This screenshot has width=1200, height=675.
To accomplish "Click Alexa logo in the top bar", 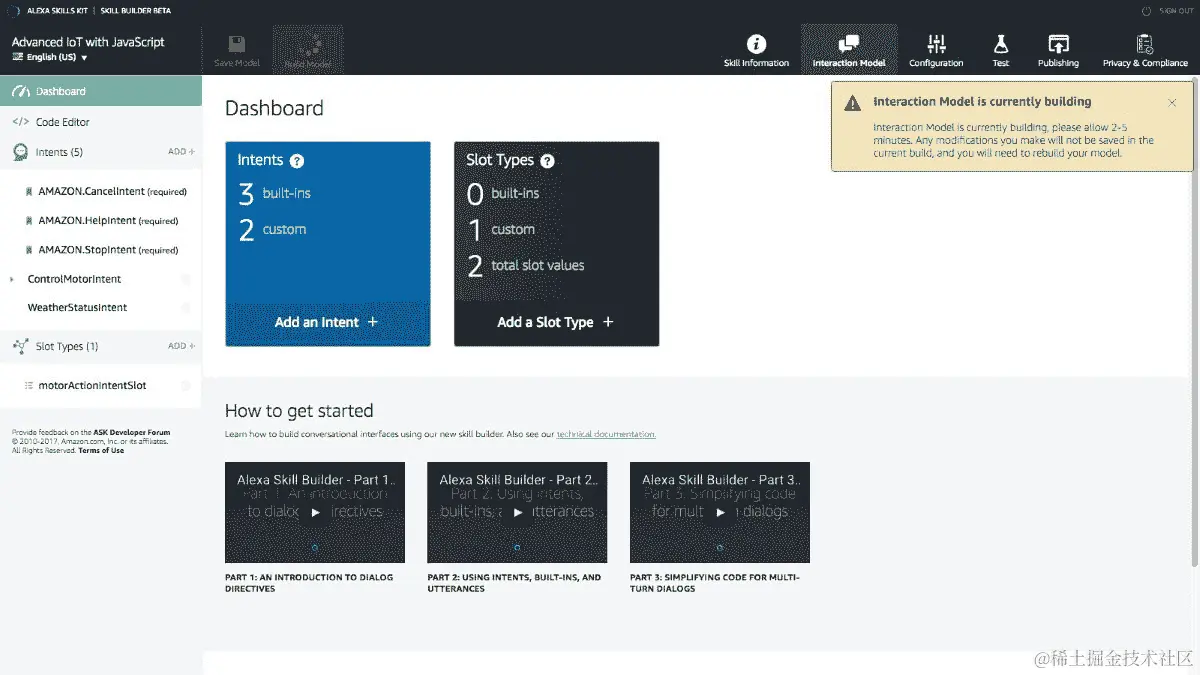I will (x=12, y=10).
